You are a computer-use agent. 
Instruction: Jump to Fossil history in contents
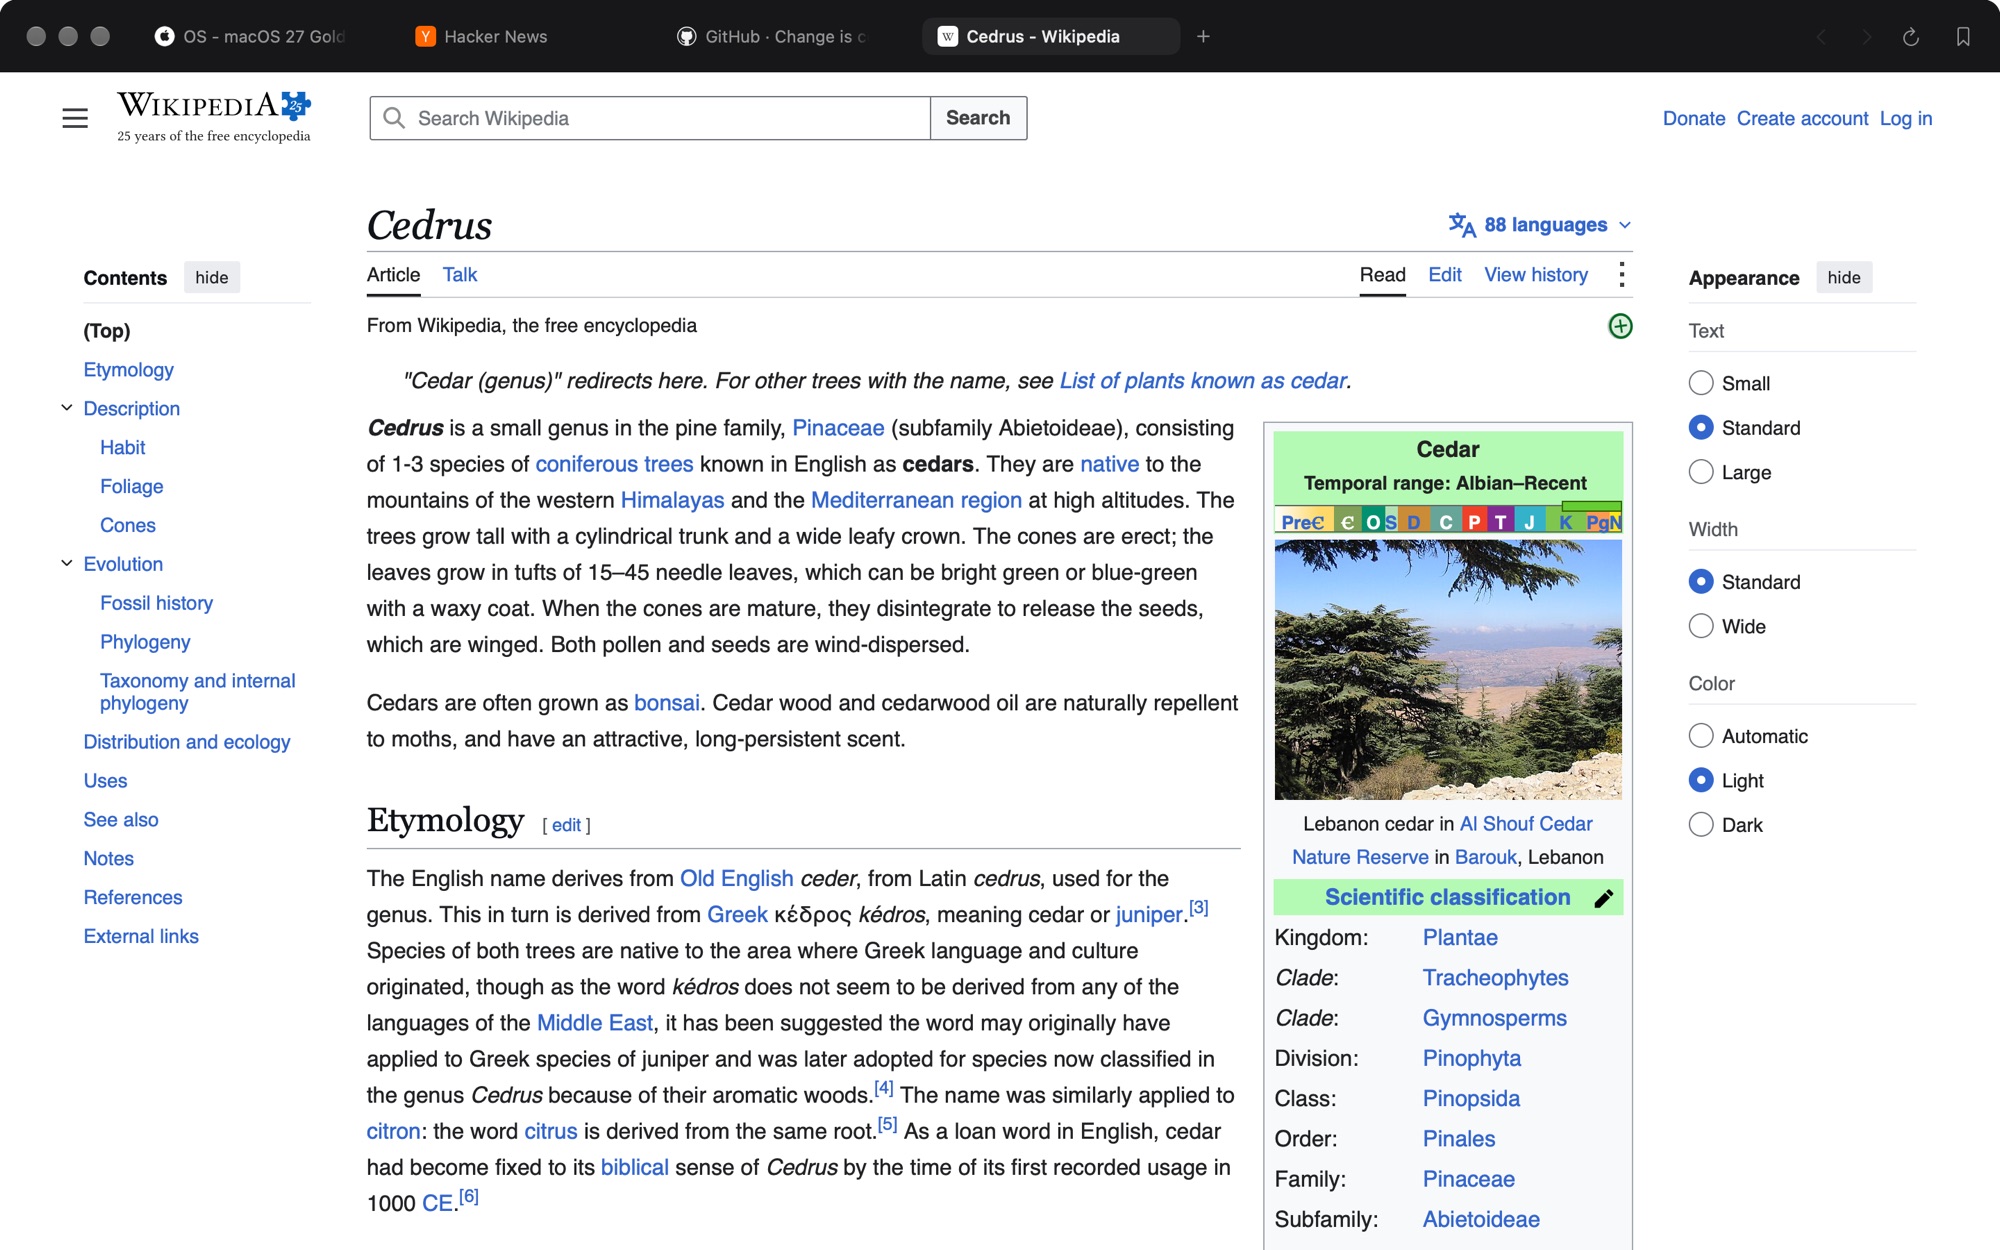pos(156,603)
